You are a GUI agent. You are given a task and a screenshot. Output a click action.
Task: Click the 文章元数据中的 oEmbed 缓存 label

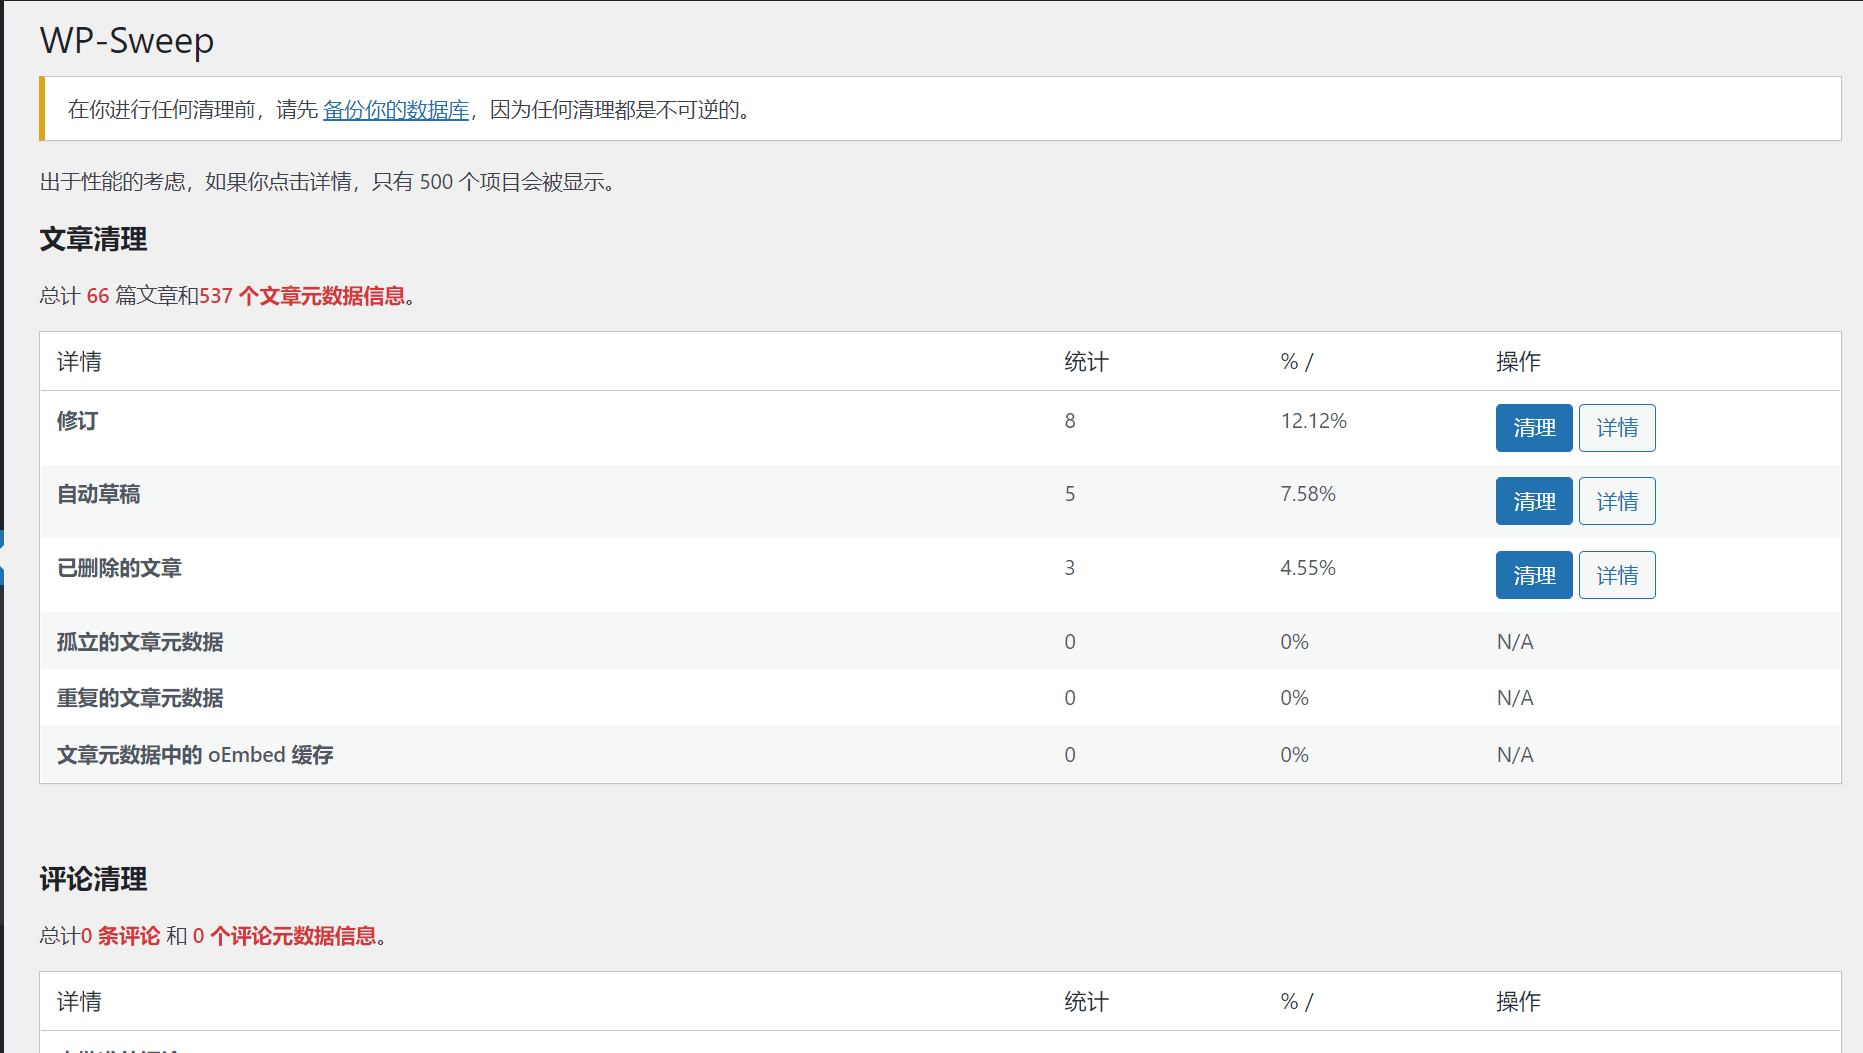(195, 755)
